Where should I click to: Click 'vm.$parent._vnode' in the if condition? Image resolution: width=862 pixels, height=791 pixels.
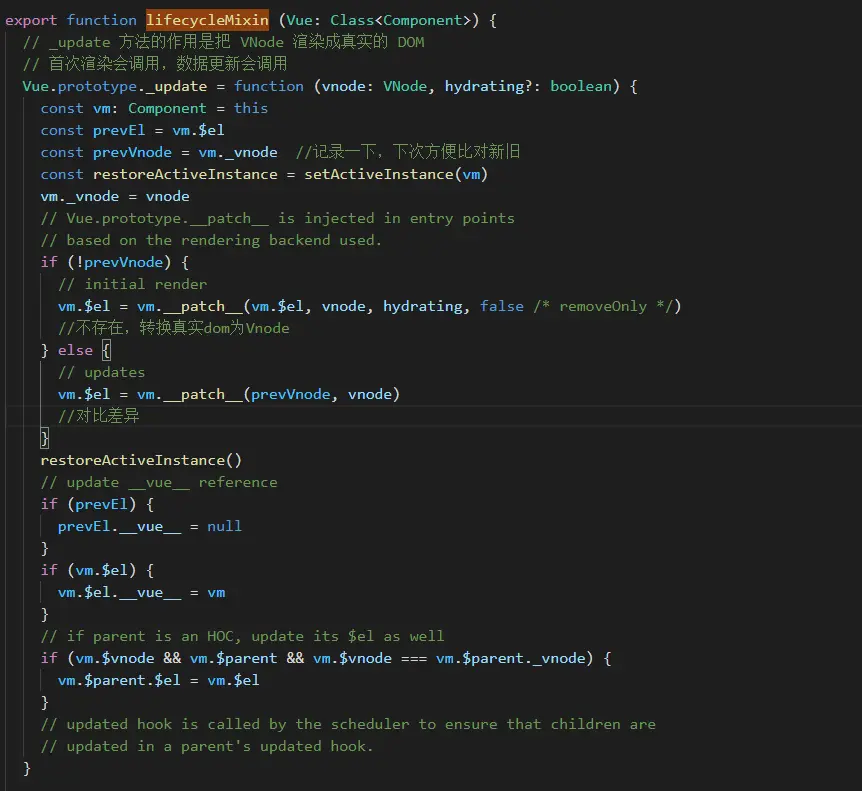tap(511, 658)
